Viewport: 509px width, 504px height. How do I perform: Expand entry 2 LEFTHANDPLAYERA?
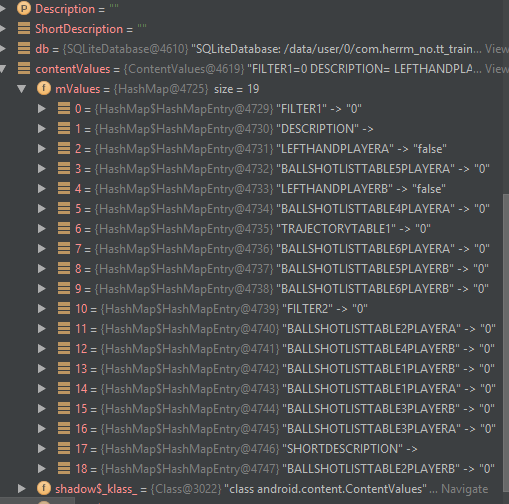tap(42, 149)
